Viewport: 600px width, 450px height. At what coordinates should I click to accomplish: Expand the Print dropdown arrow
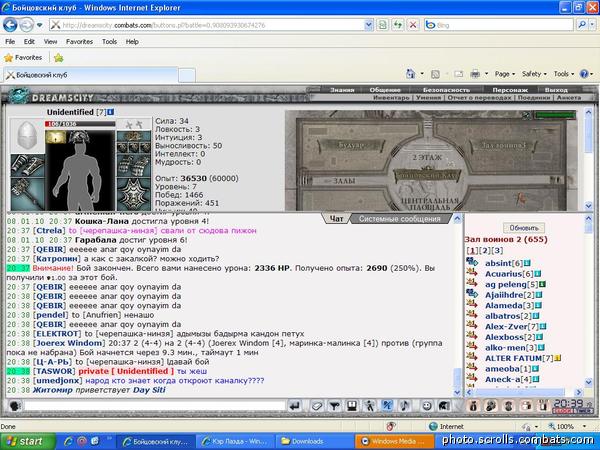(x=486, y=74)
